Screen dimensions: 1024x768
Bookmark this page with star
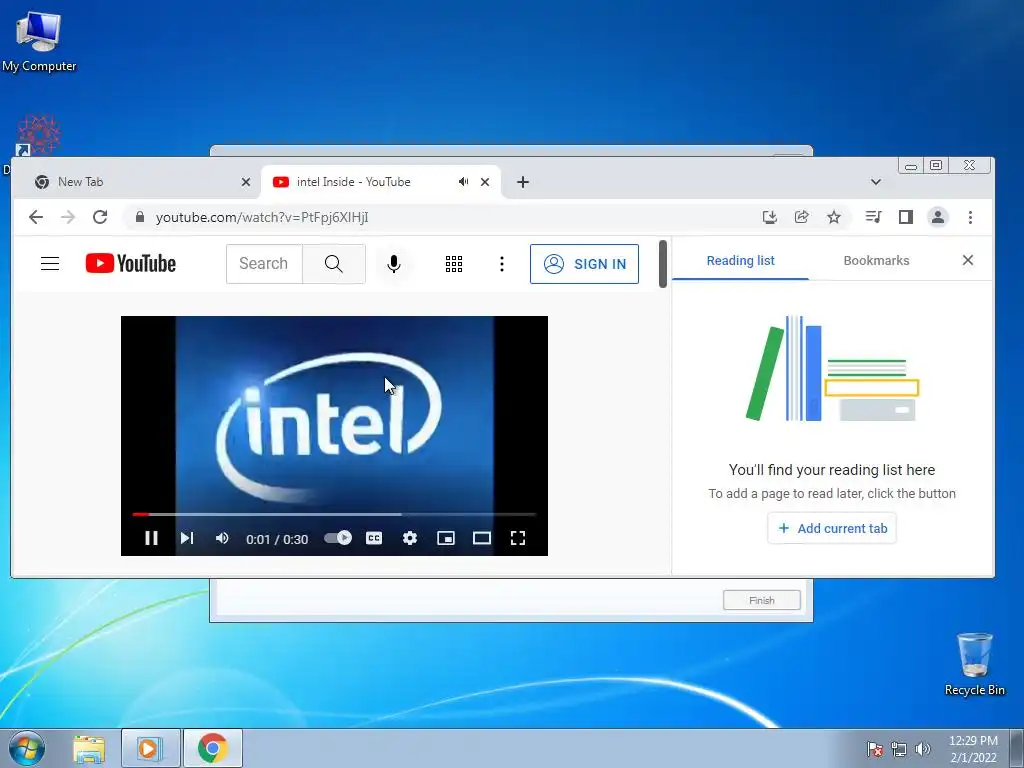click(834, 217)
